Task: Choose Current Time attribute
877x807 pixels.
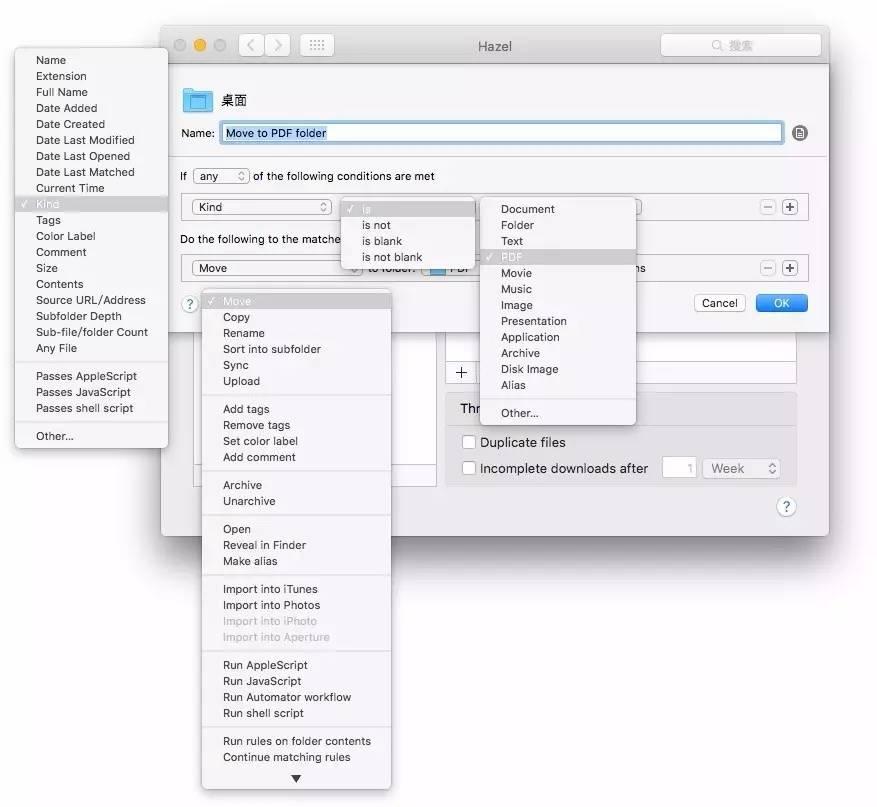Action: (70, 188)
